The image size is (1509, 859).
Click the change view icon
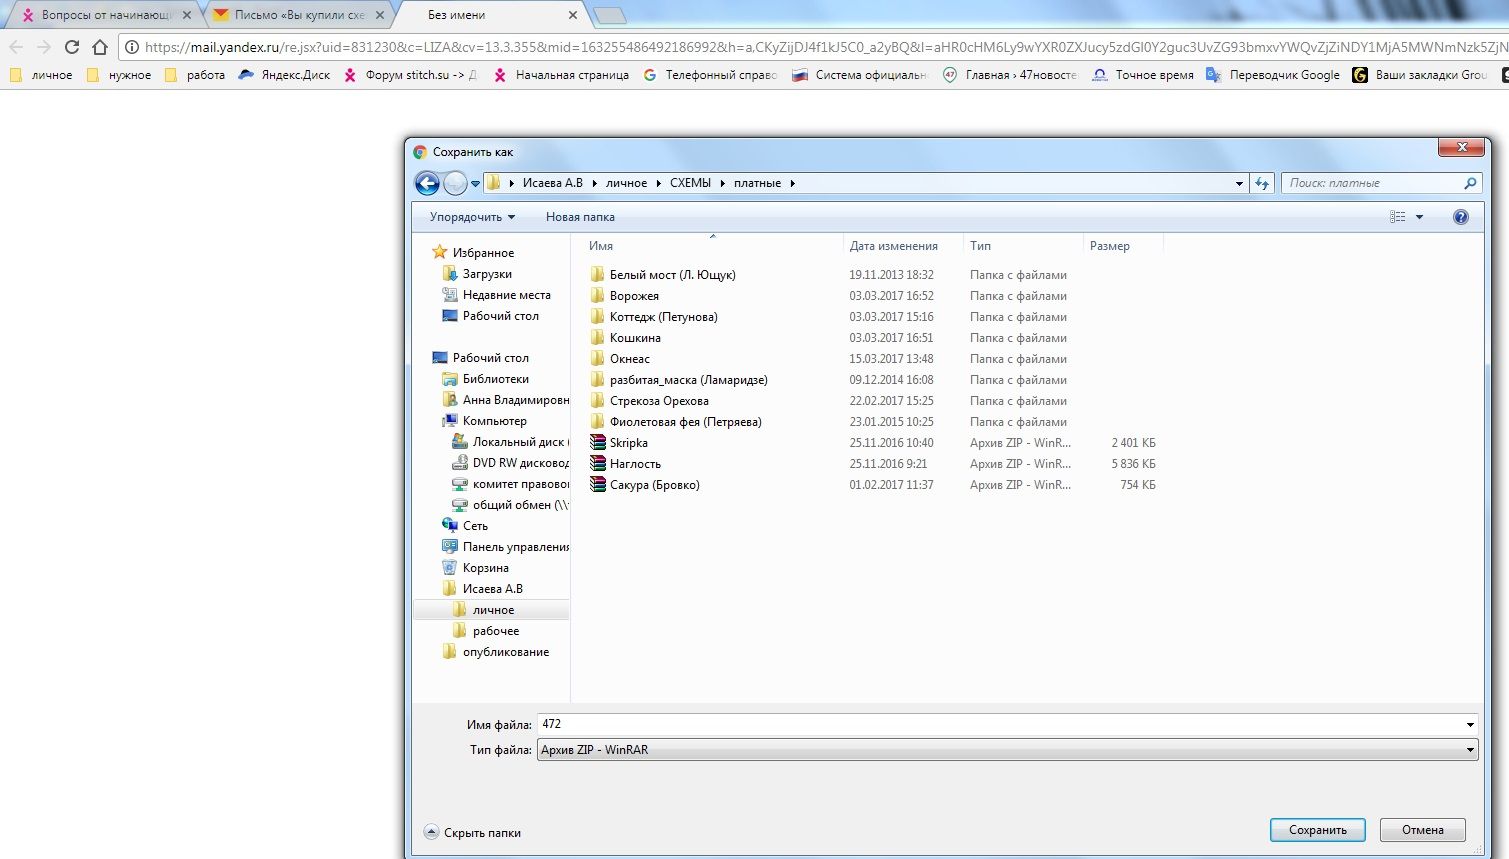1398,217
